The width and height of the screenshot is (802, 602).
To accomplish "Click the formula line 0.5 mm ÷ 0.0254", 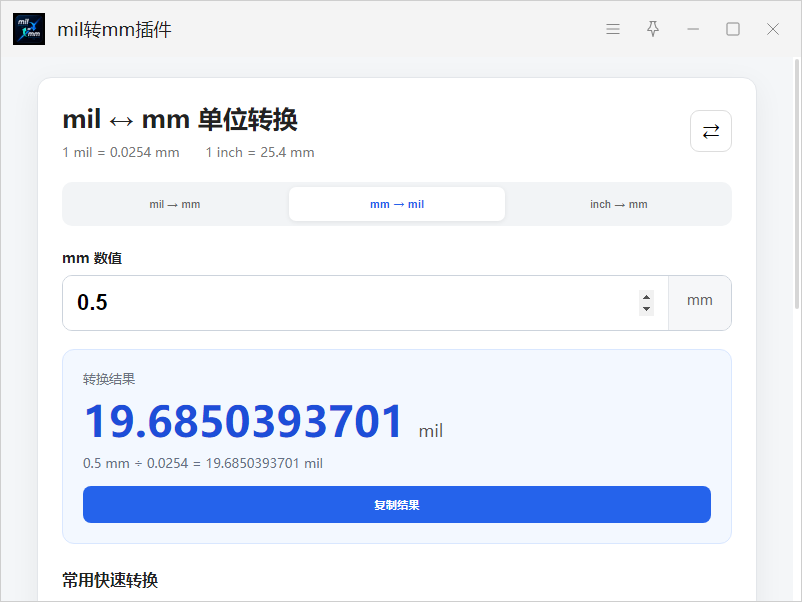I will [x=203, y=463].
